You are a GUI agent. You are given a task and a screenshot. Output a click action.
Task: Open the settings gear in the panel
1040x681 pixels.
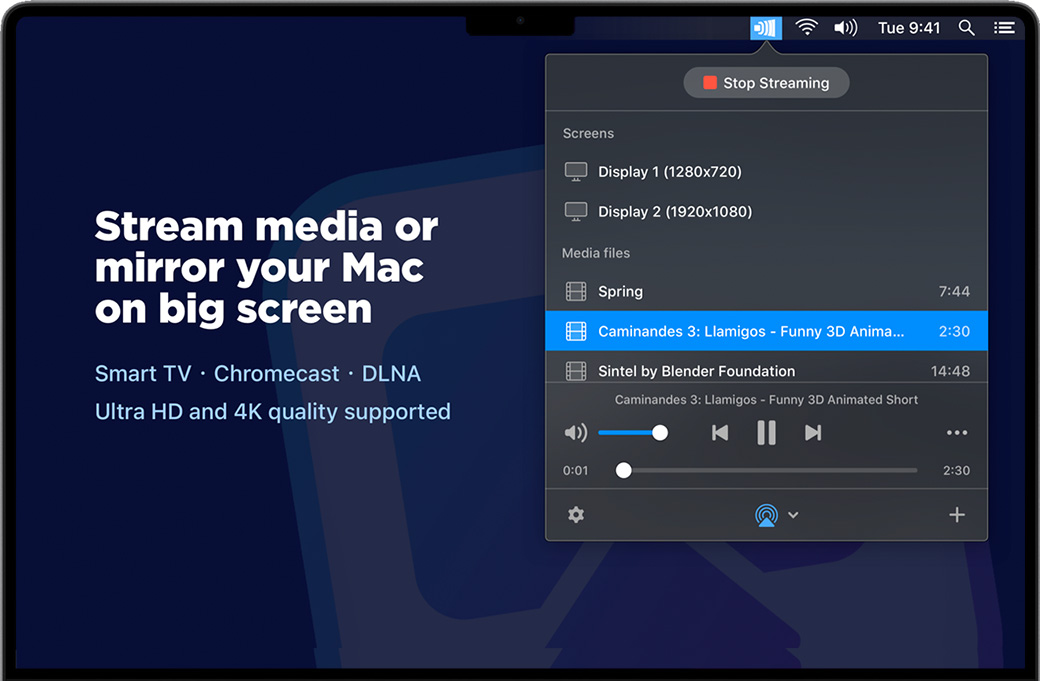click(x=576, y=515)
